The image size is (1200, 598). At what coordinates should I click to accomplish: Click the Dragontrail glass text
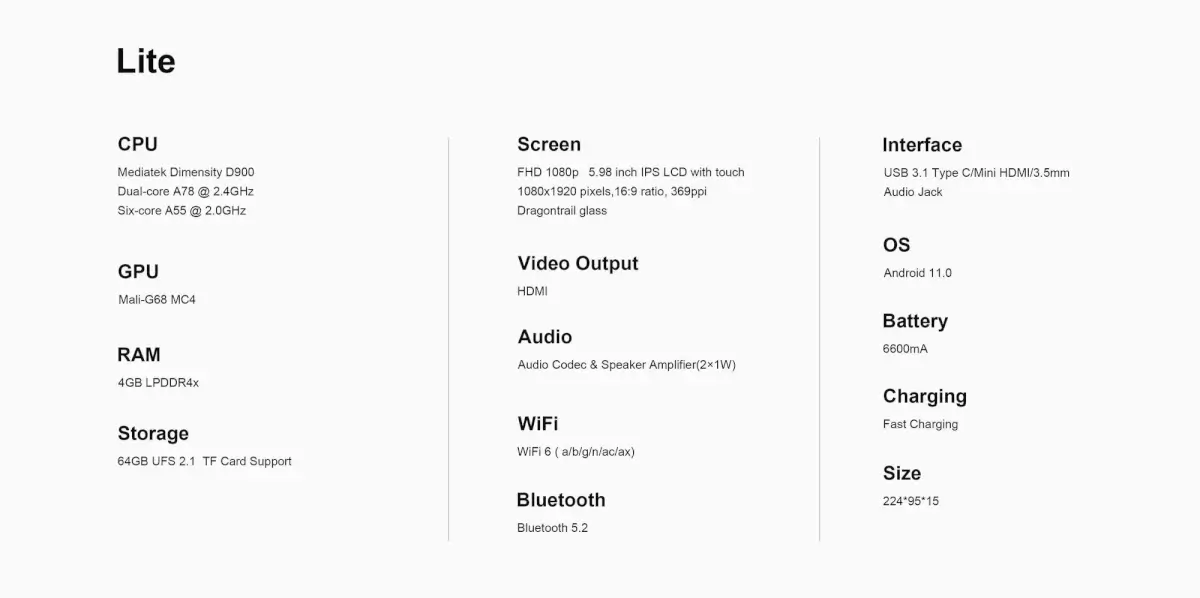click(x=562, y=210)
